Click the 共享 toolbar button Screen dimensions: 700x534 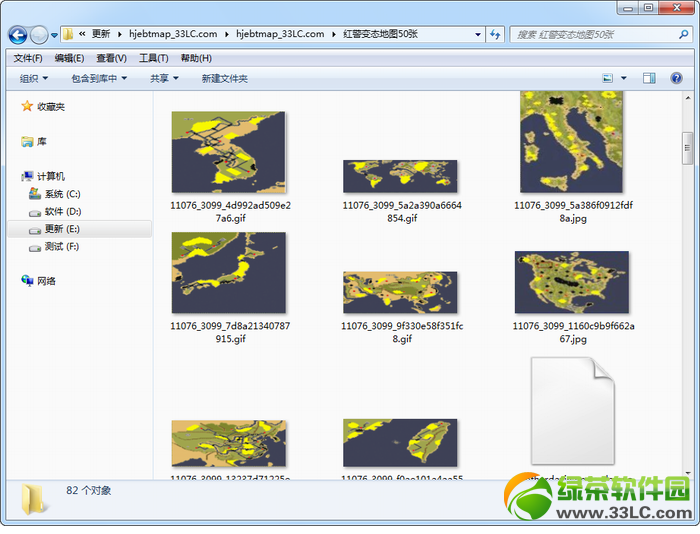[x=164, y=79]
